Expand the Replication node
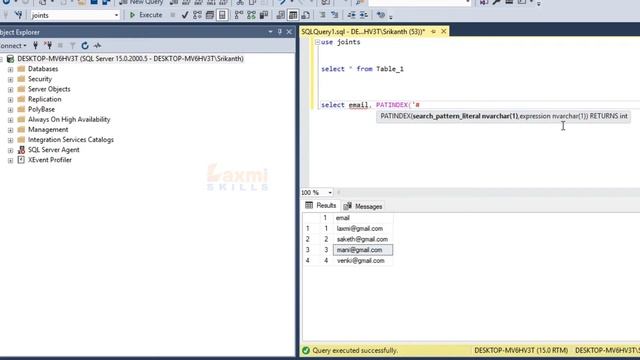Screen dimensions: 640x360 tap(11, 100)
